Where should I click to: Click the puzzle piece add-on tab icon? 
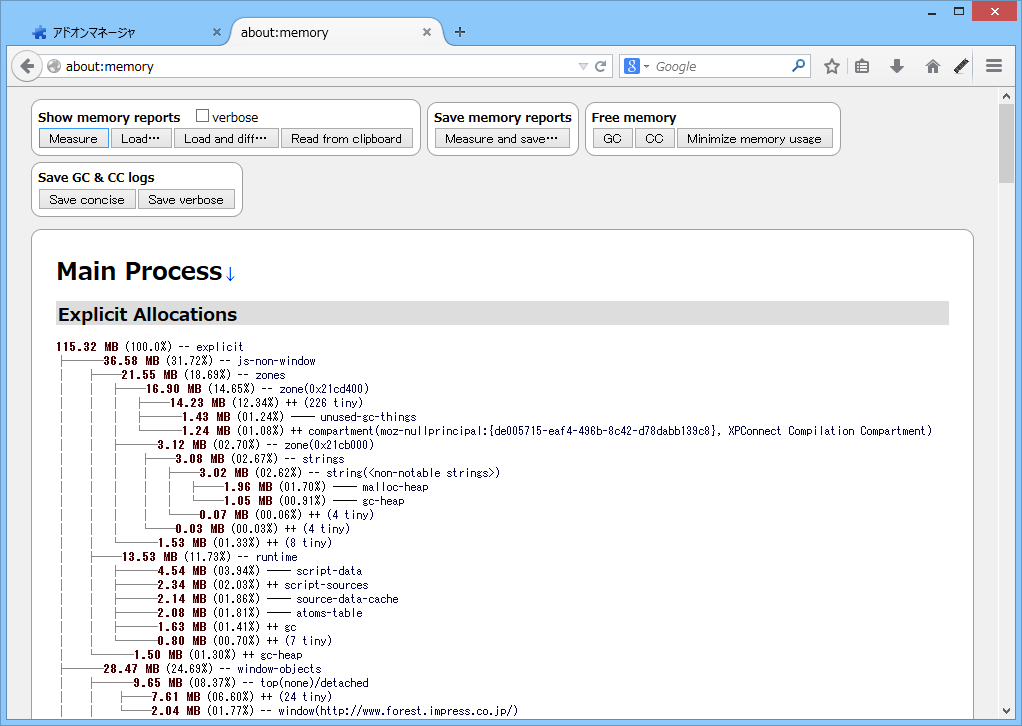pyautogui.click(x=39, y=32)
